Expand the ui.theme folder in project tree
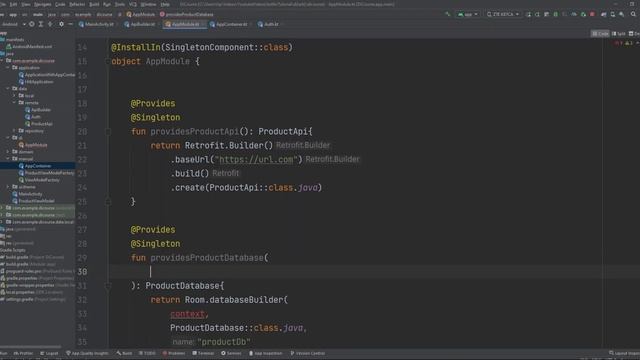This screenshot has height=360, width=640. (x=8, y=187)
